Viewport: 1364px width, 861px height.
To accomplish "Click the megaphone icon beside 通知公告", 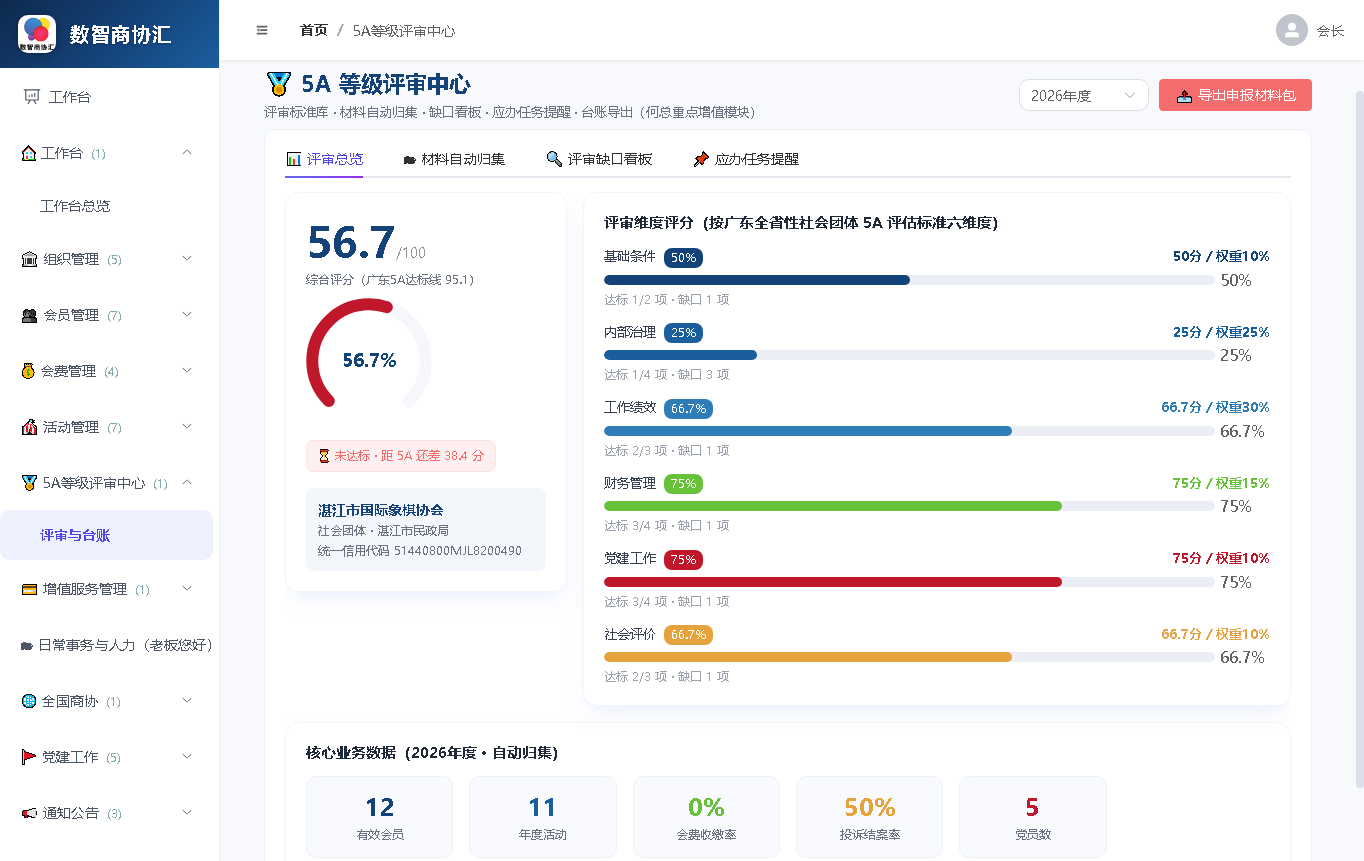I will click(x=29, y=813).
